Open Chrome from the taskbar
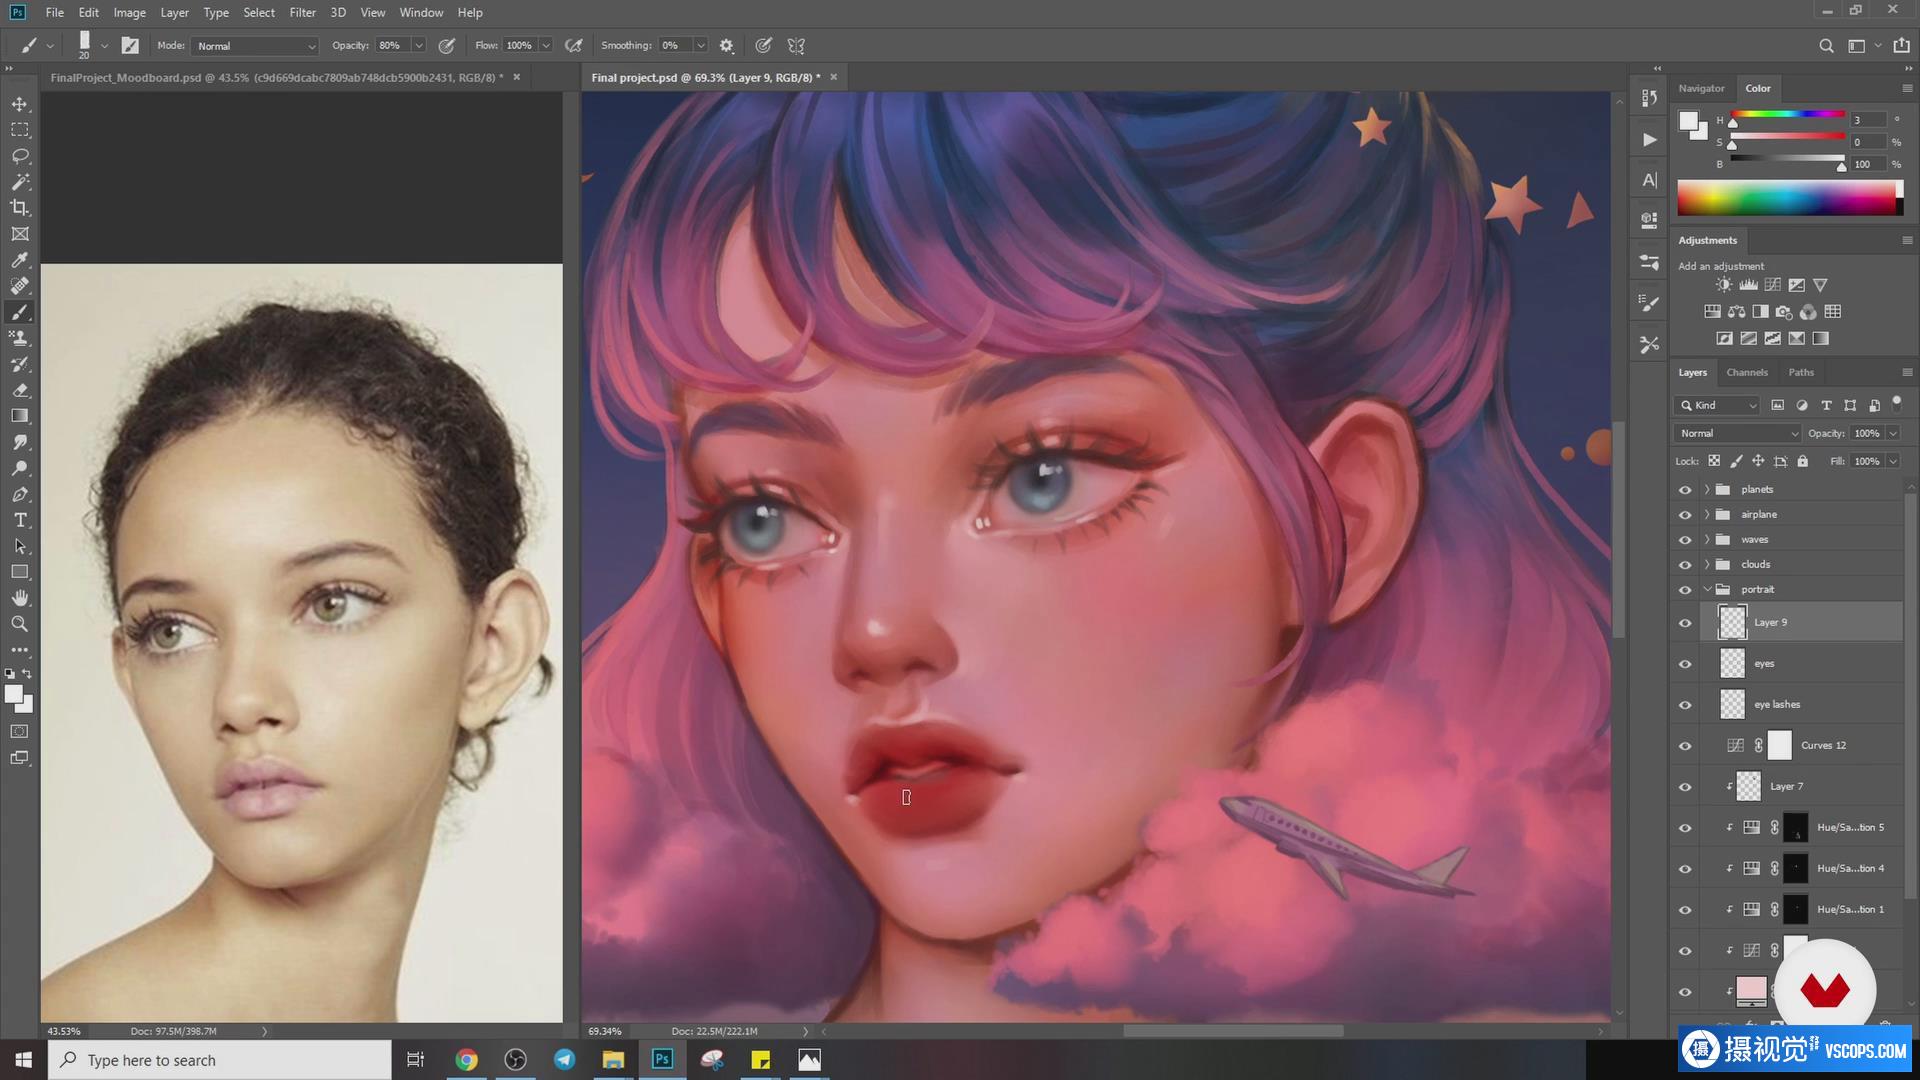Image resolution: width=1920 pixels, height=1080 pixels. (467, 1060)
